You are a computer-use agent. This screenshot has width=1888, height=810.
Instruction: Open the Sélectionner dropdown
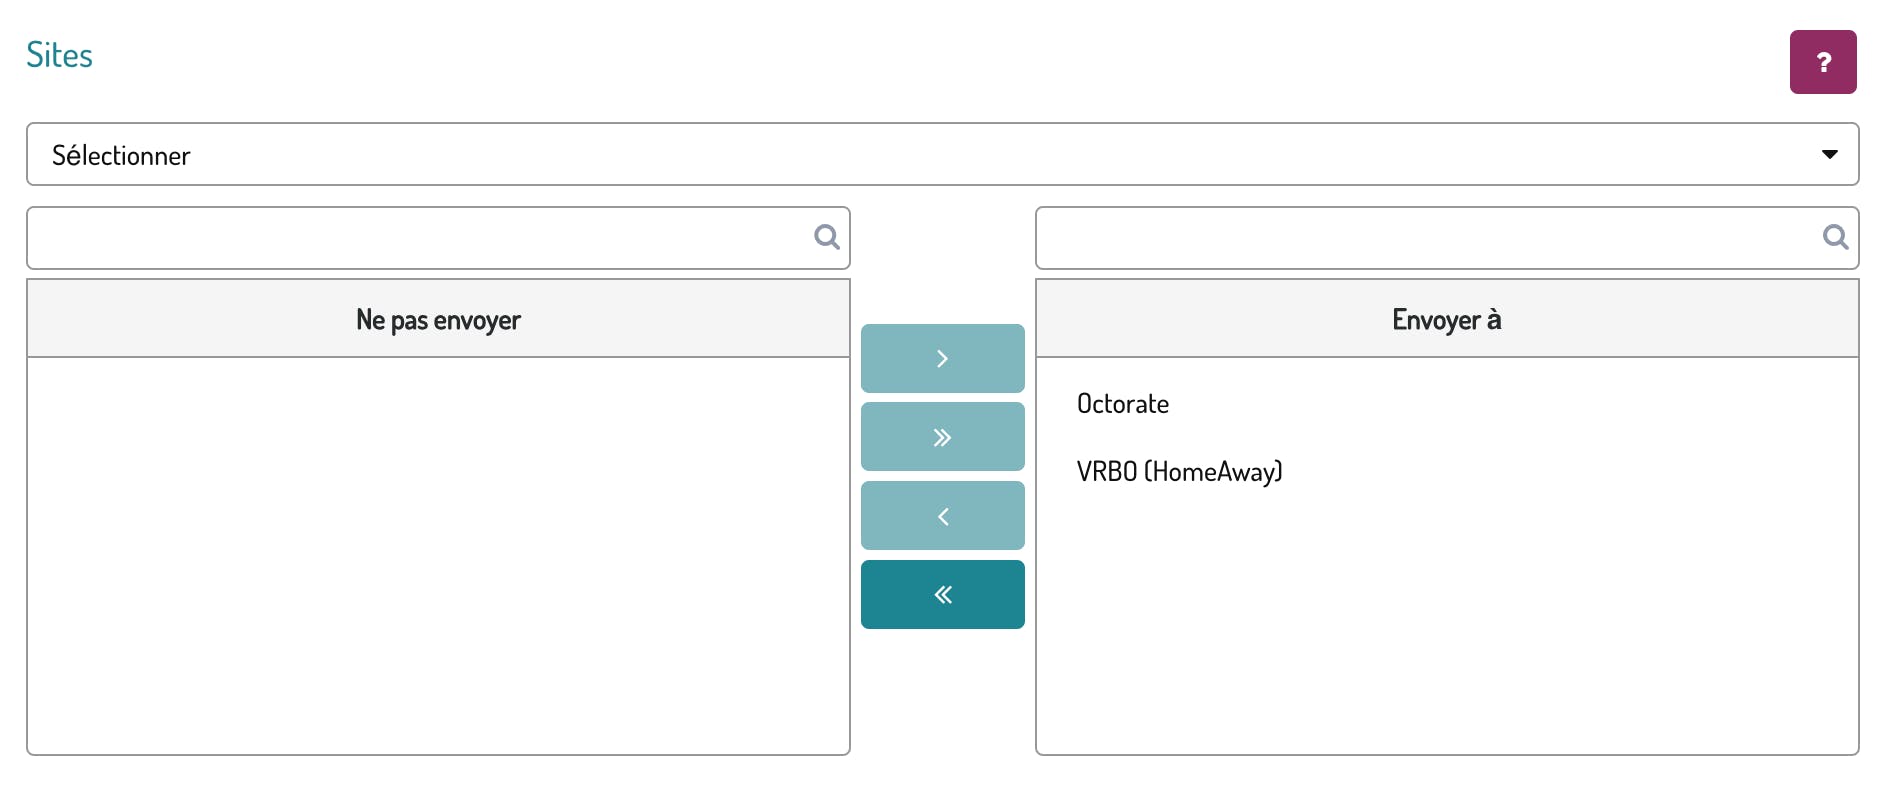pyautogui.click(x=942, y=154)
